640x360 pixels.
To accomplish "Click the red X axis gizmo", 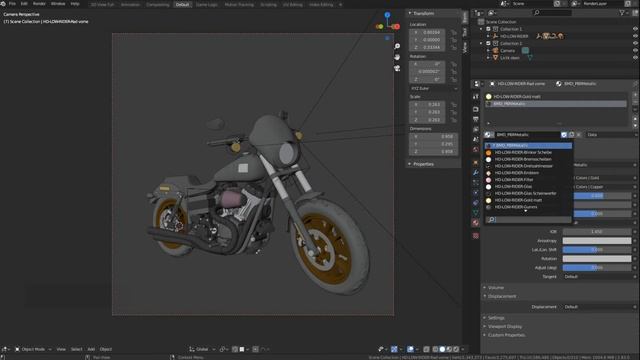I will click(396, 27).
